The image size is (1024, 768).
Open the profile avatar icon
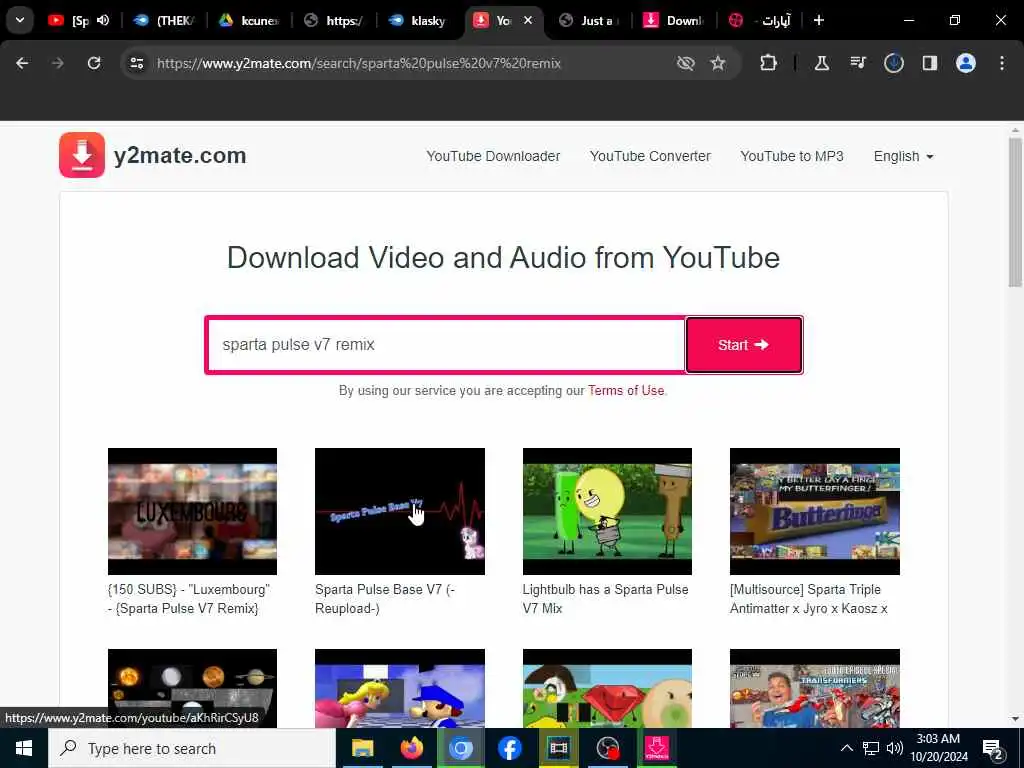click(x=966, y=63)
